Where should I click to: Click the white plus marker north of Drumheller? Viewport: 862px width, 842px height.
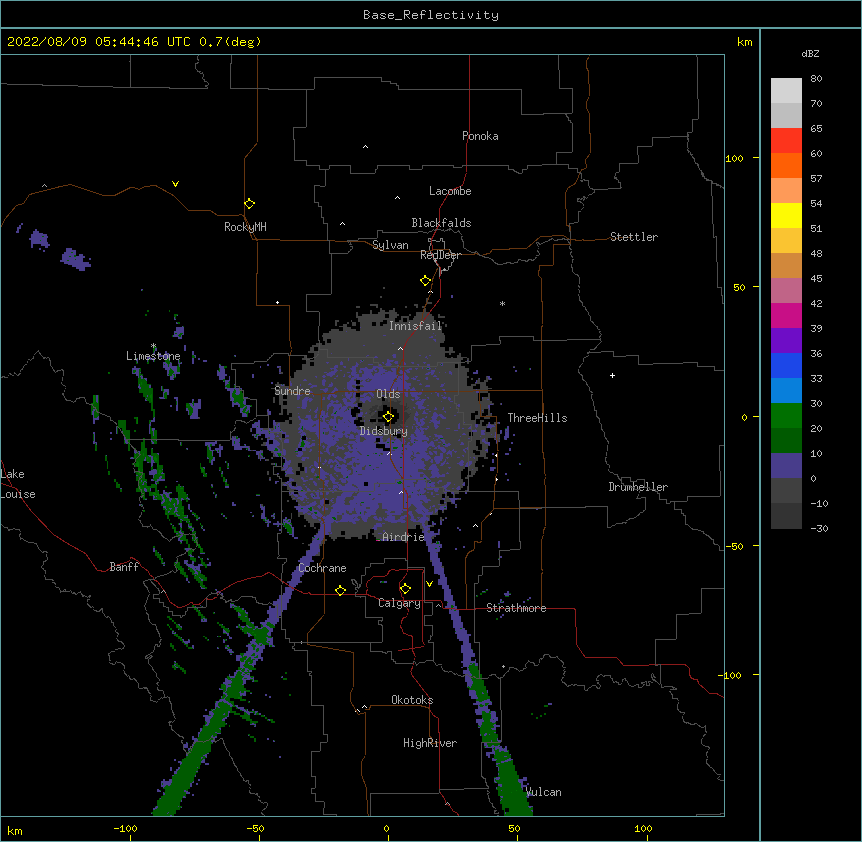pos(612,375)
